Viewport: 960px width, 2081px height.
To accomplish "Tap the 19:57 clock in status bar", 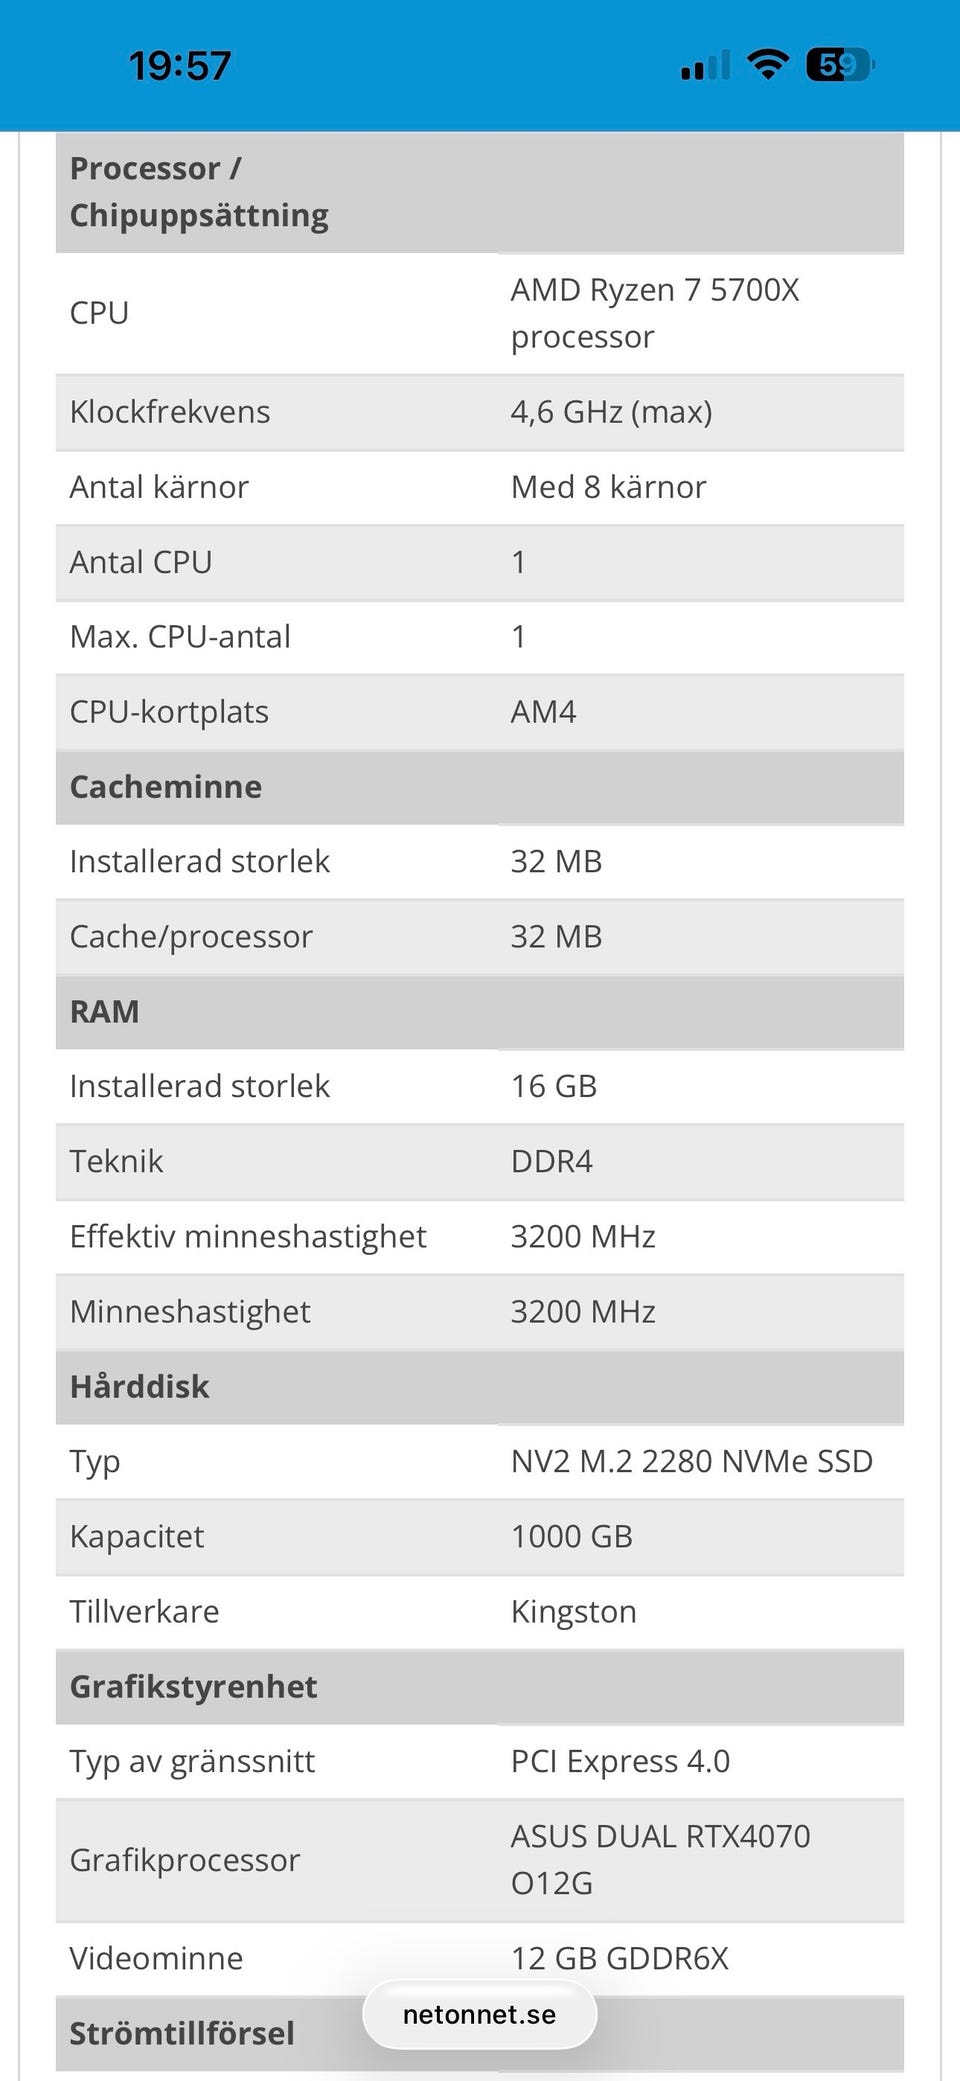I will (180, 66).
